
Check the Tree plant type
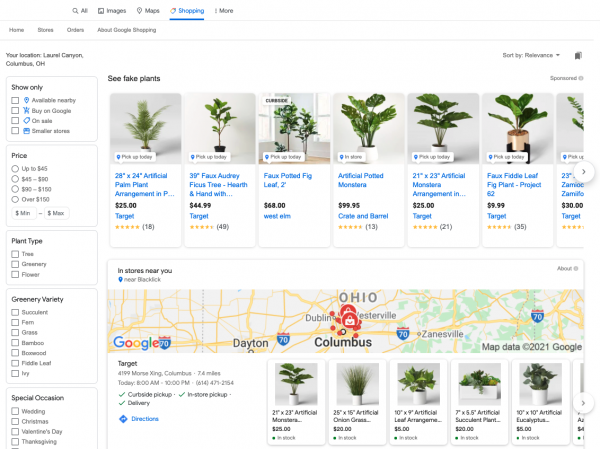point(15,254)
